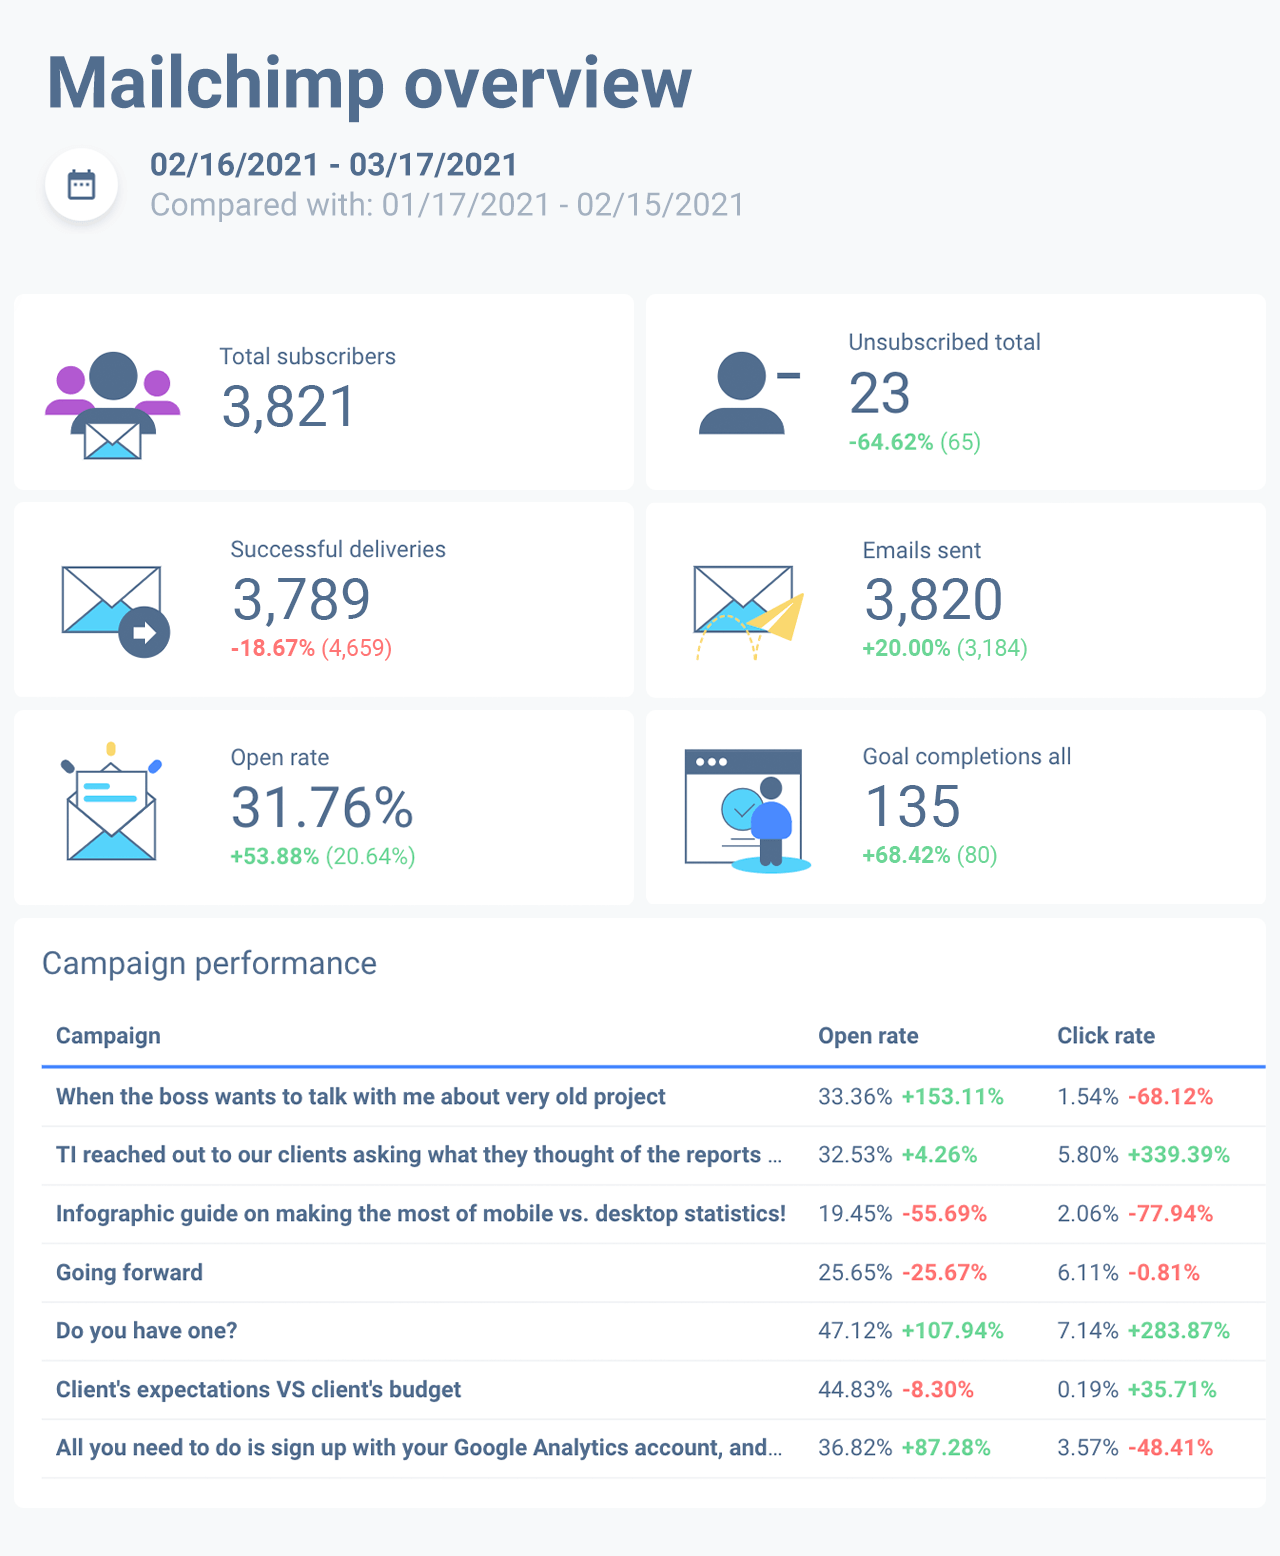Sort by the Click rate column header

1106,1036
